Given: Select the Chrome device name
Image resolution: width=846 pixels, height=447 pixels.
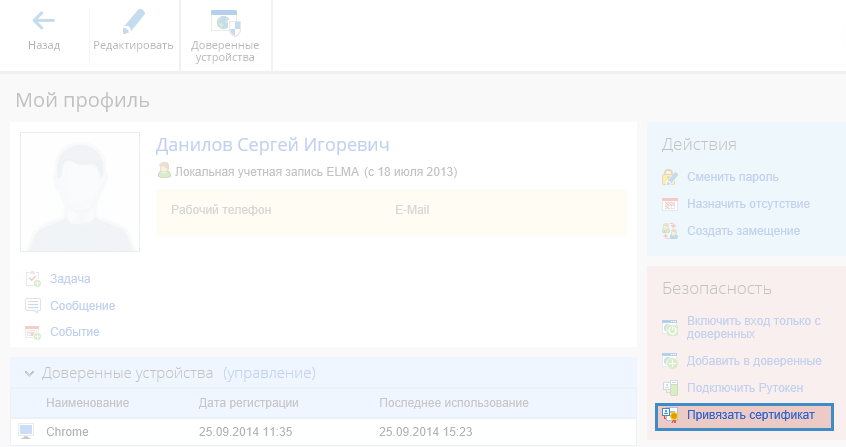Looking at the screenshot, I should [x=67, y=432].
